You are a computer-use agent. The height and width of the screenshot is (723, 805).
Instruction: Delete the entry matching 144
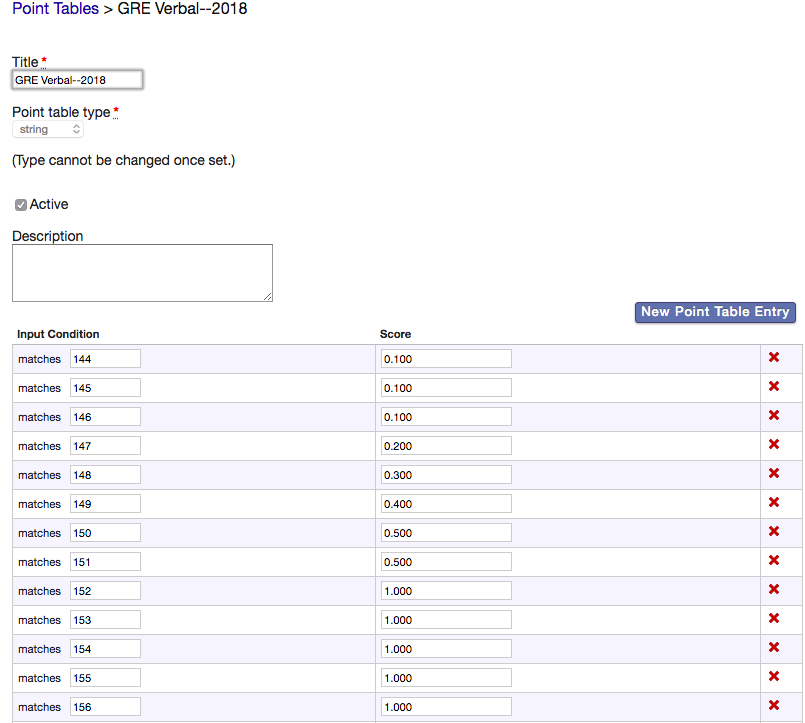pyautogui.click(x=773, y=358)
